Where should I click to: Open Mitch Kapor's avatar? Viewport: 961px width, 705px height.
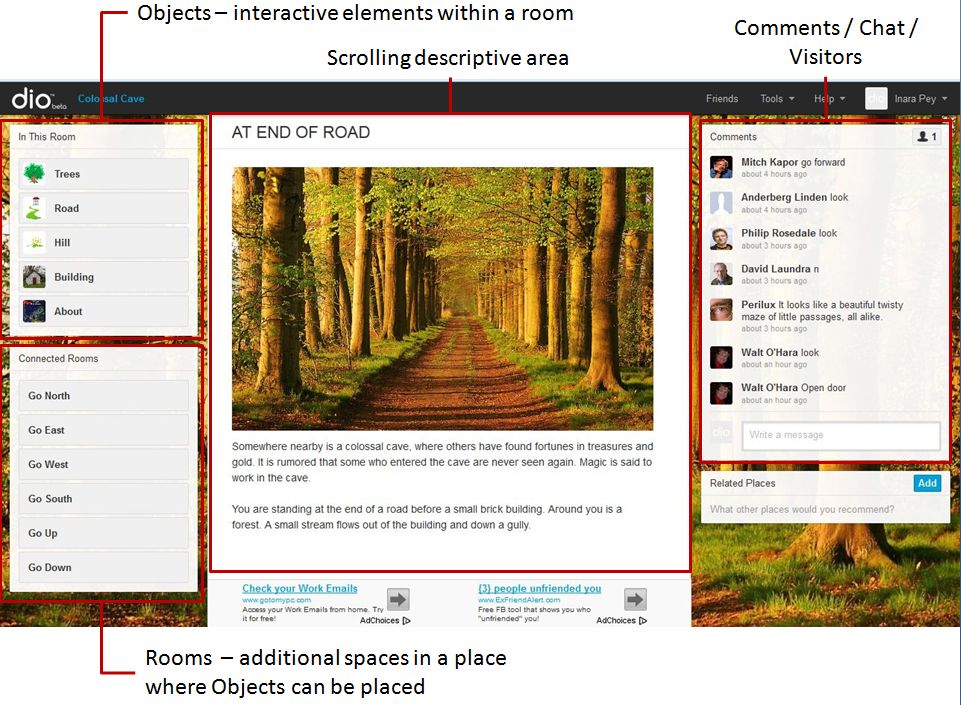(721, 167)
